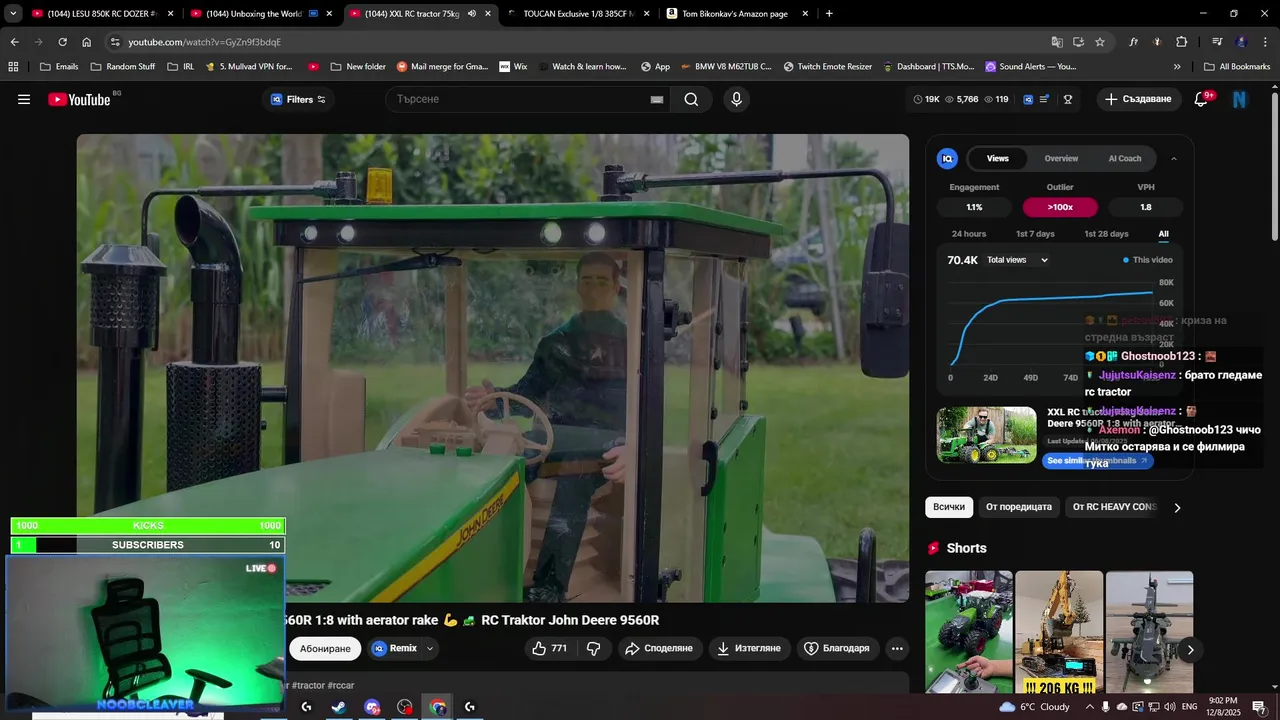
Task: Dislike the video with thumbs down
Action: point(593,648)
